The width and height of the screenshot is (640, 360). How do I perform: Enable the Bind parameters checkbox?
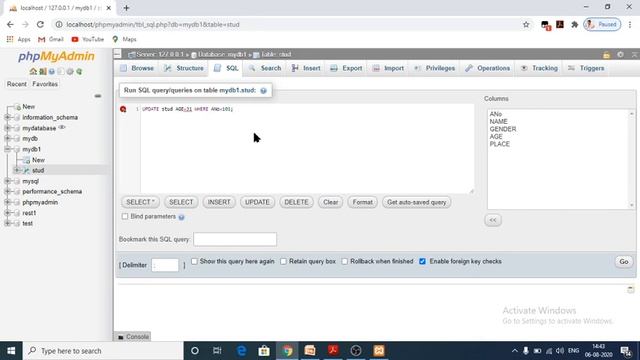[x=125, y=216]
